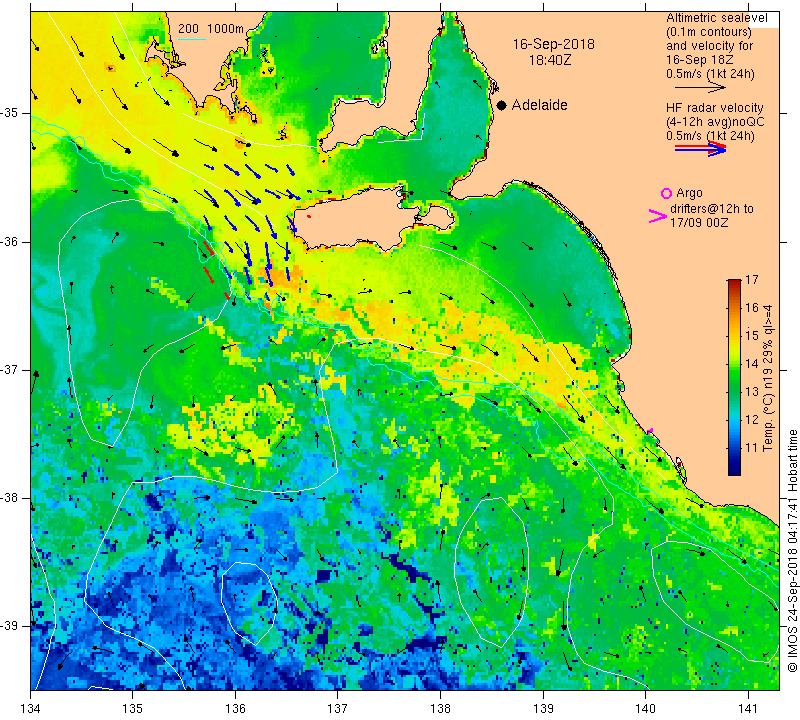Click the Adelaide city label

click(539, 105)
